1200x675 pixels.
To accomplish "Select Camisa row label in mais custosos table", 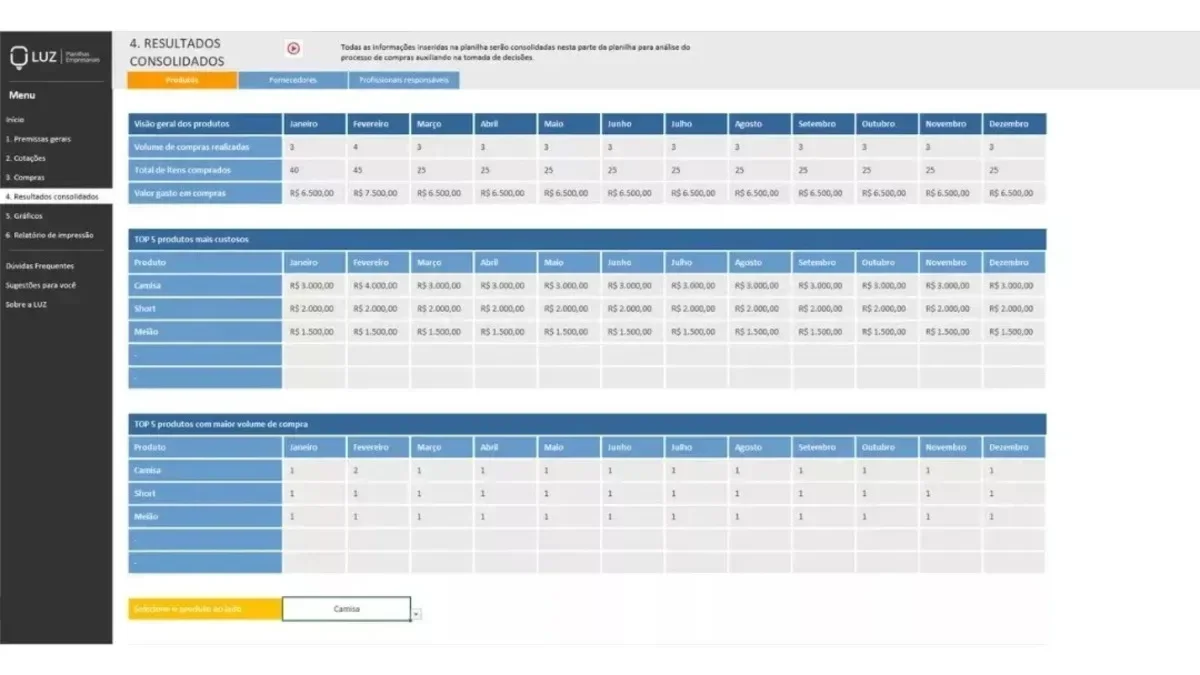I will click(205, 285).
